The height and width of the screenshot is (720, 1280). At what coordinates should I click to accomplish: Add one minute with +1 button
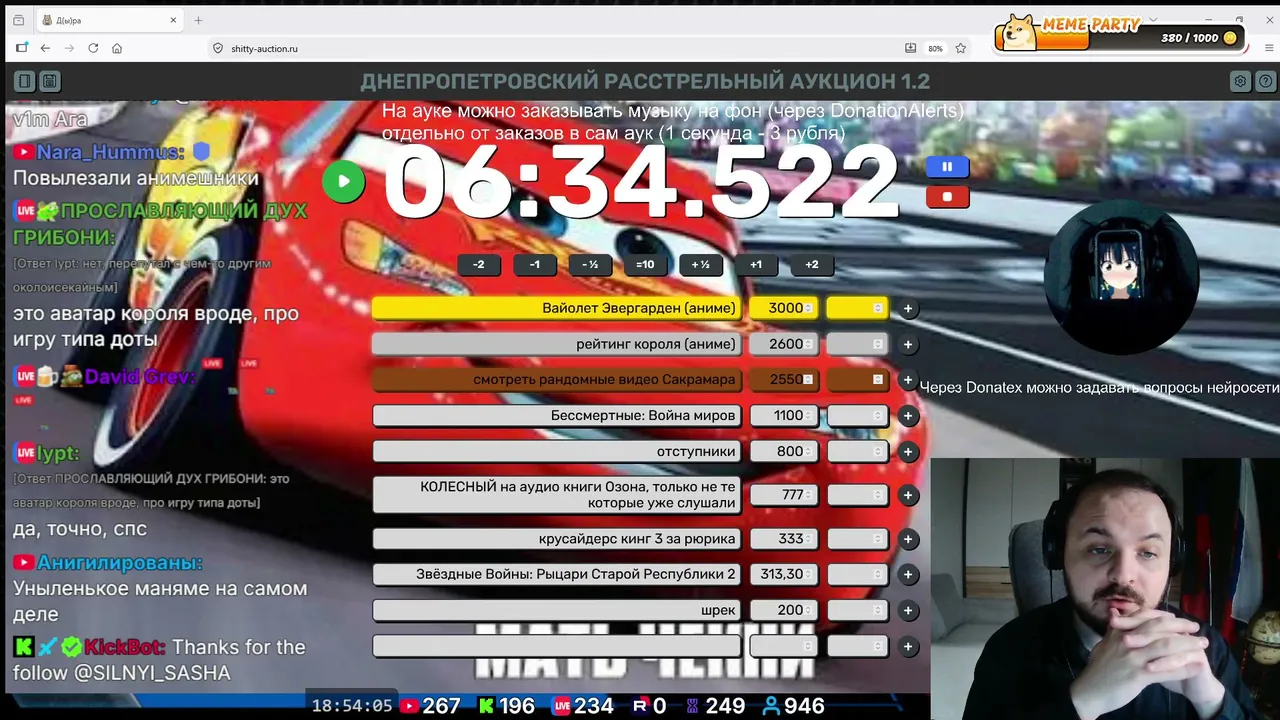(x=756, y=265)
